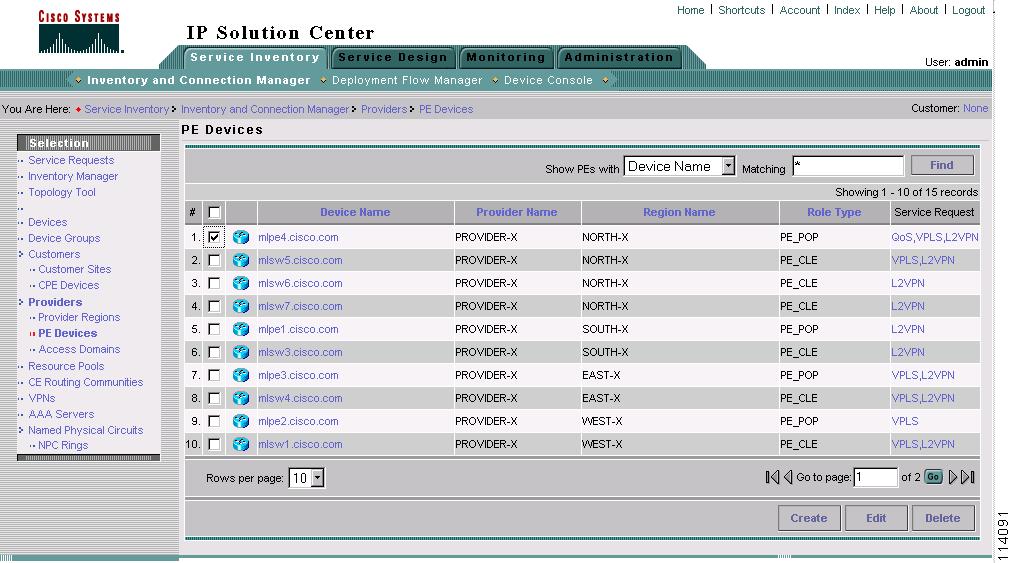Click the Cisco Systems logo
This screenshot has width=1012, height=563.
coord(79,32)
